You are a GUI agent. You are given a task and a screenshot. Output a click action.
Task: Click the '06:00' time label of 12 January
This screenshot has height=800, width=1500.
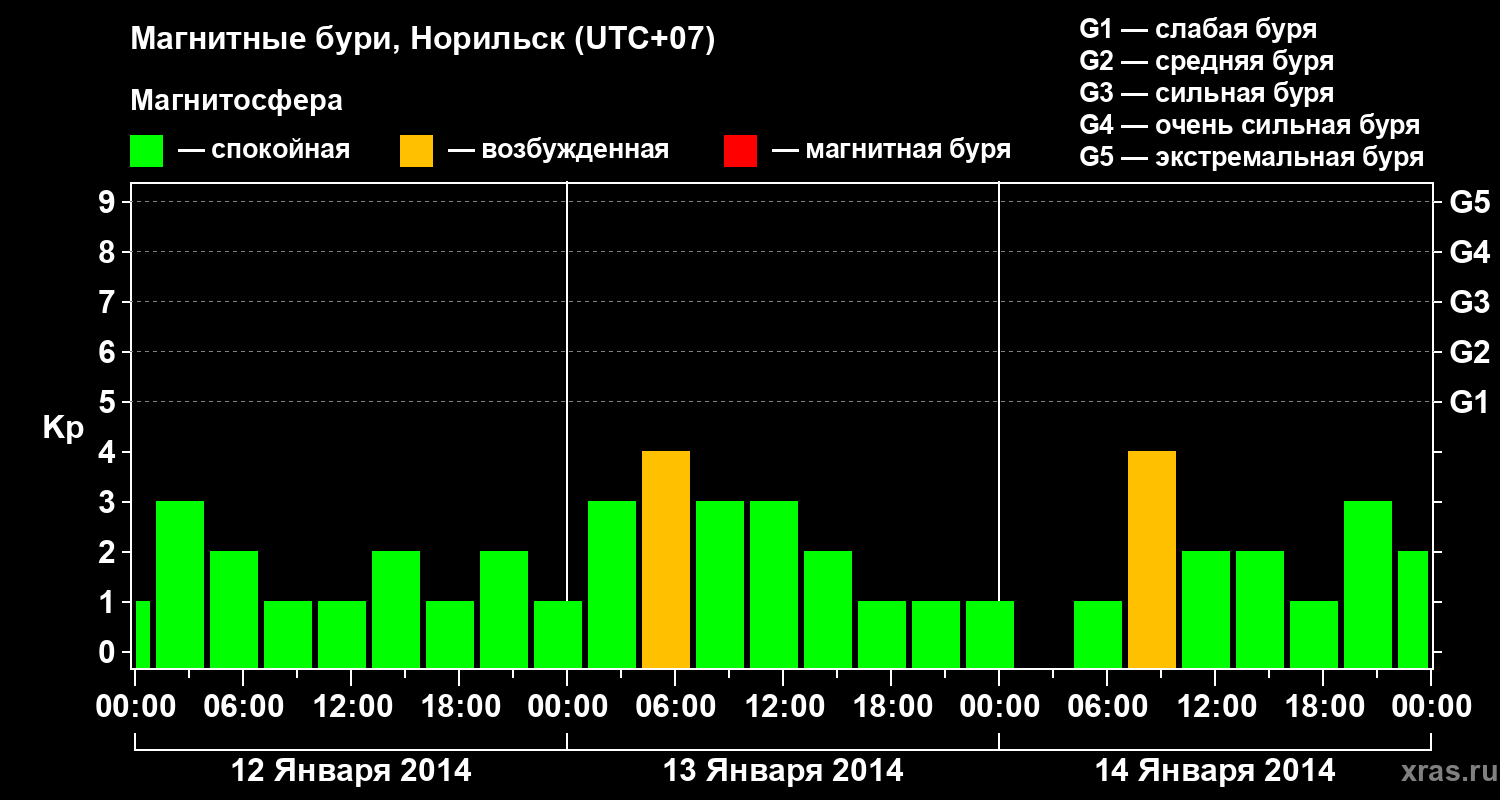pos(243,706)
